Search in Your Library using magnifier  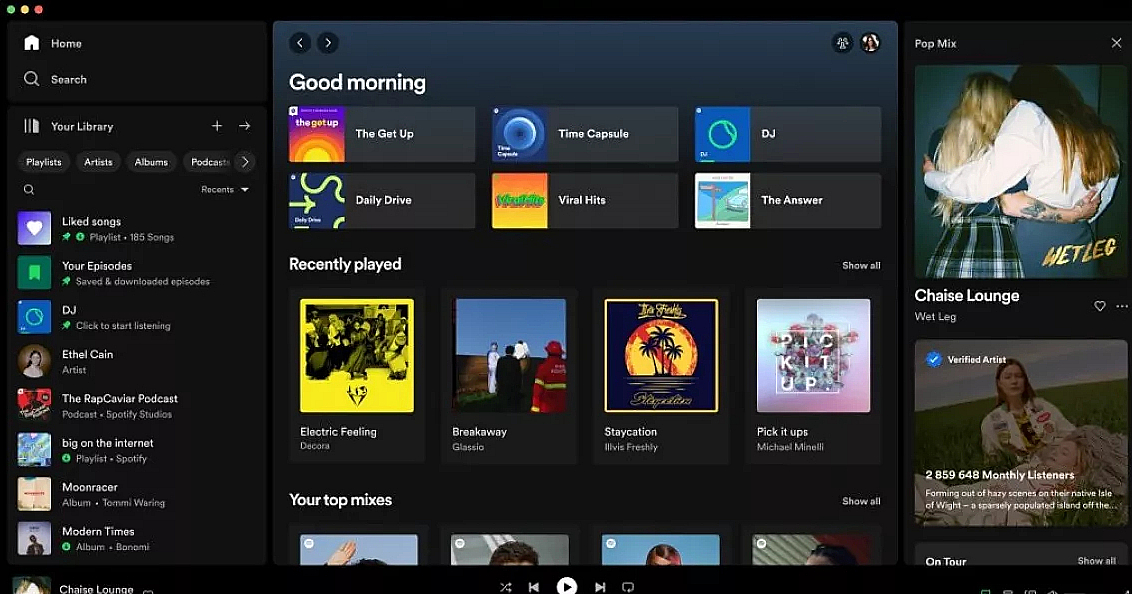(29, 190)
